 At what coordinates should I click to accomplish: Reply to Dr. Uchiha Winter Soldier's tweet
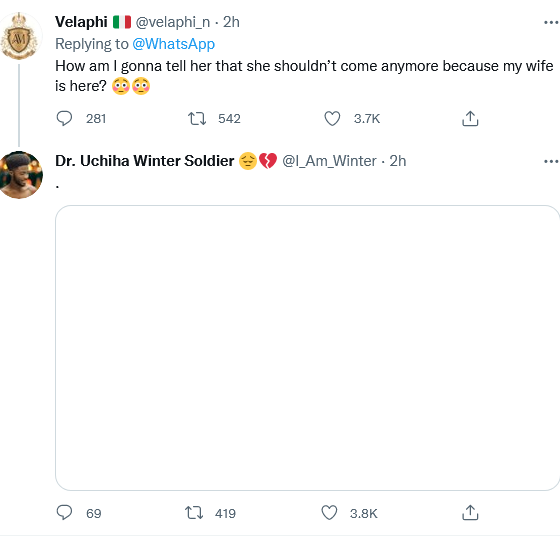click(x=64, y=513)
